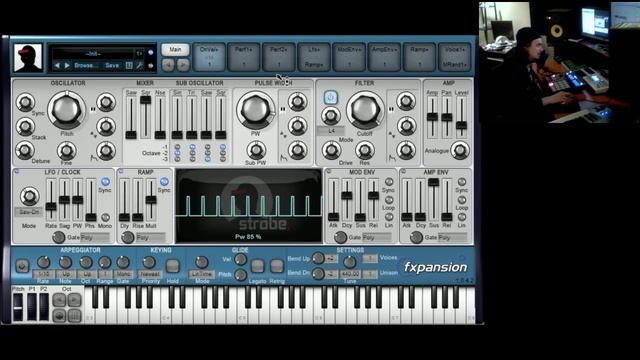This screenshot has height=360, width=640.
Task: Click the previous TransMod page arrow under Main
Action: (x=168, y=64)
